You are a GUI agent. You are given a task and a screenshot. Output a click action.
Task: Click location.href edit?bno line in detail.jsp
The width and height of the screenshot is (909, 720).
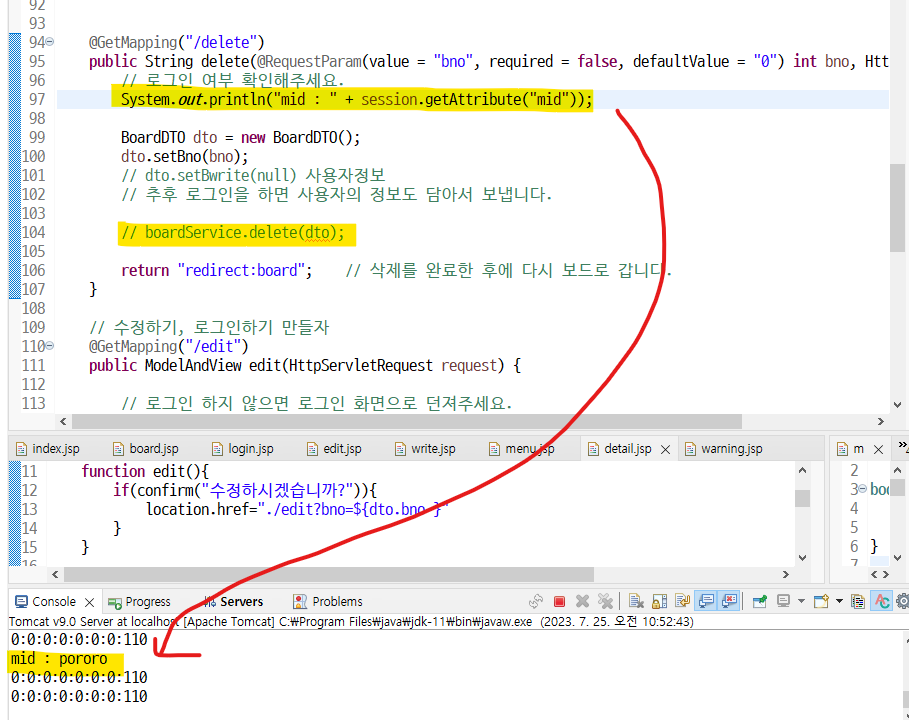point(297,510)
